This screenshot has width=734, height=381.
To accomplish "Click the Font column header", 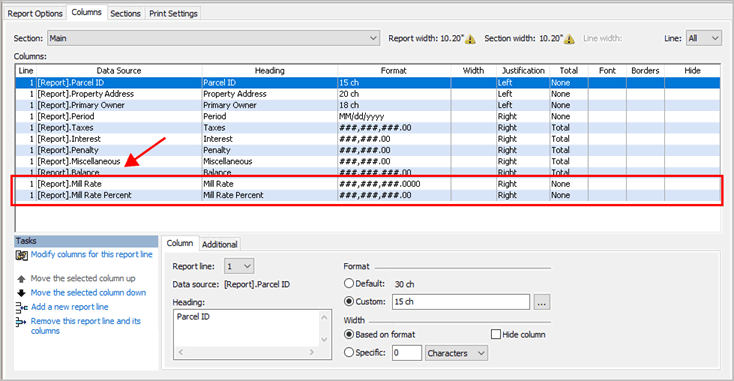I will (x=607, y=71).
